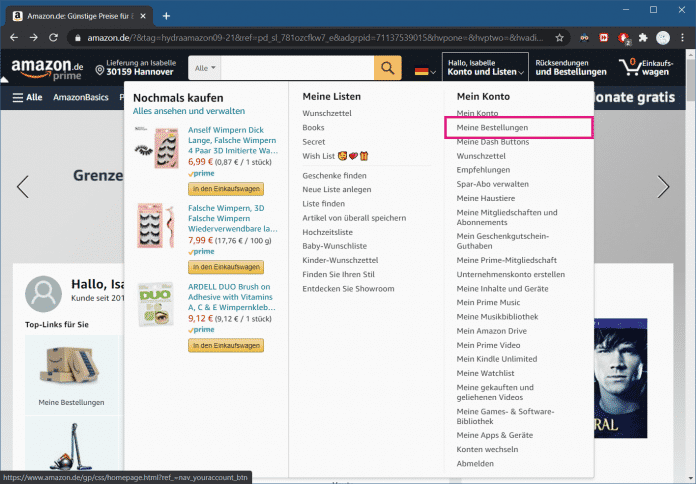The width and height of the screenshot is (696, 484).
Task: Open Meine Prime-Mitgliedschaft
Action: pyautogui.click(x=506, y=260)
